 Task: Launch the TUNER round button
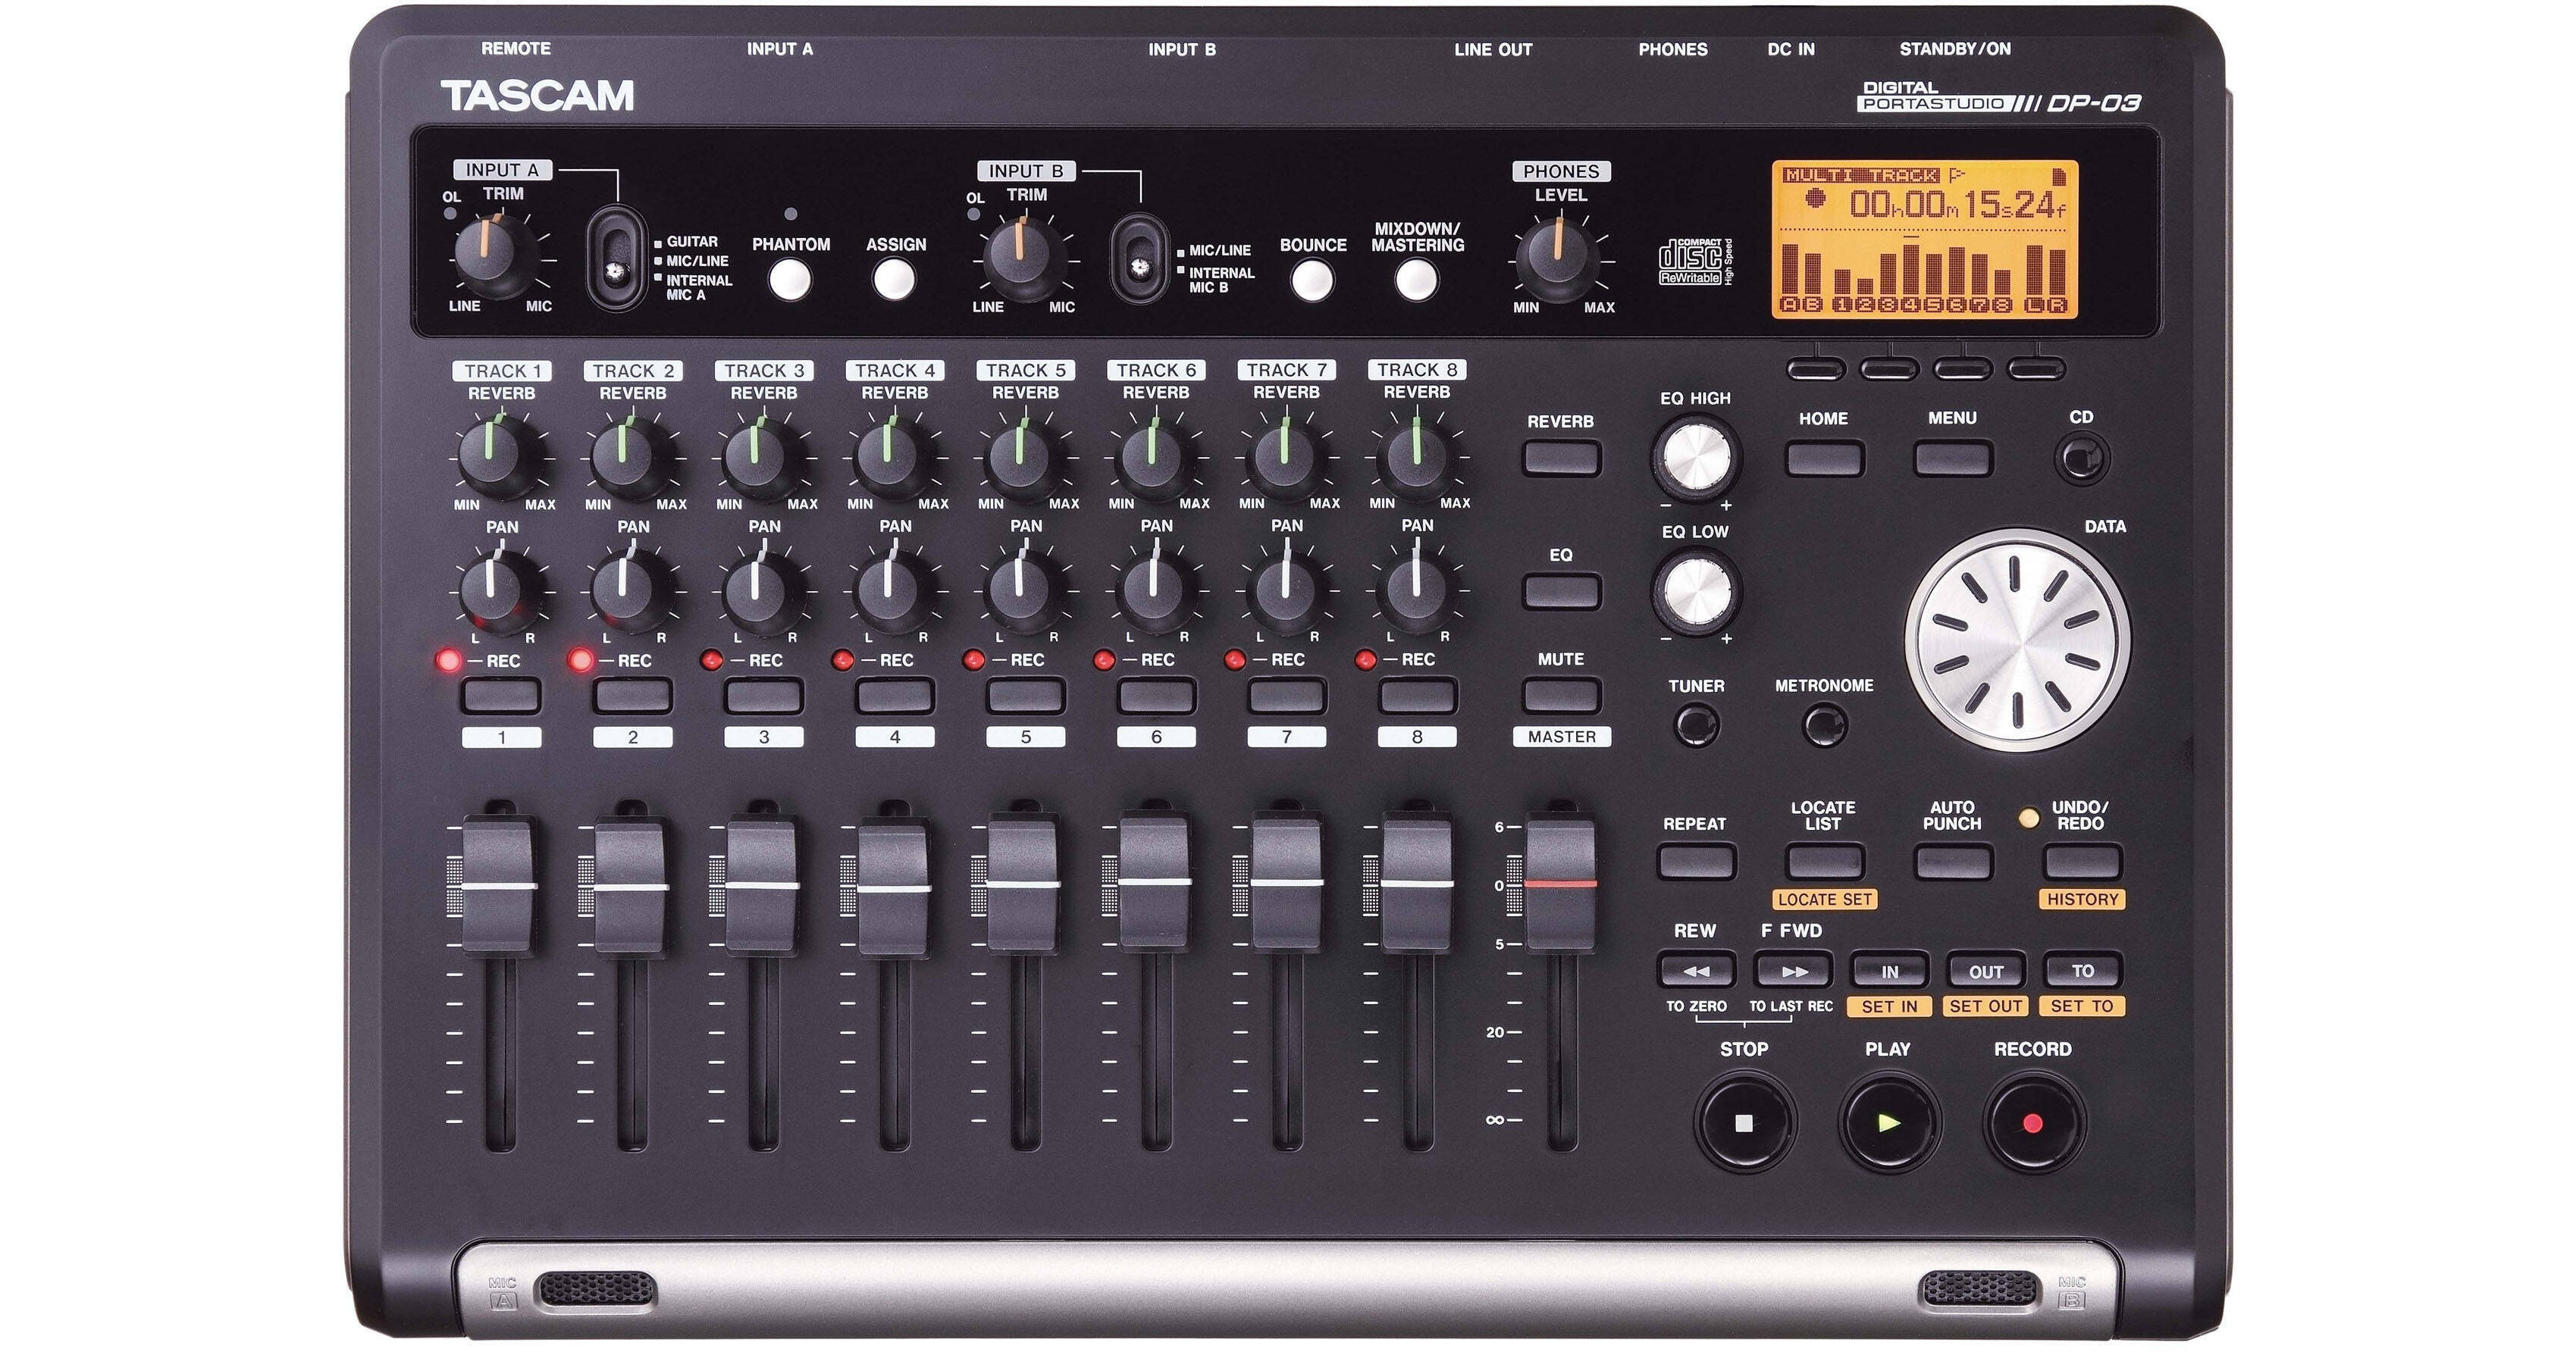(x=1697, y=724)
